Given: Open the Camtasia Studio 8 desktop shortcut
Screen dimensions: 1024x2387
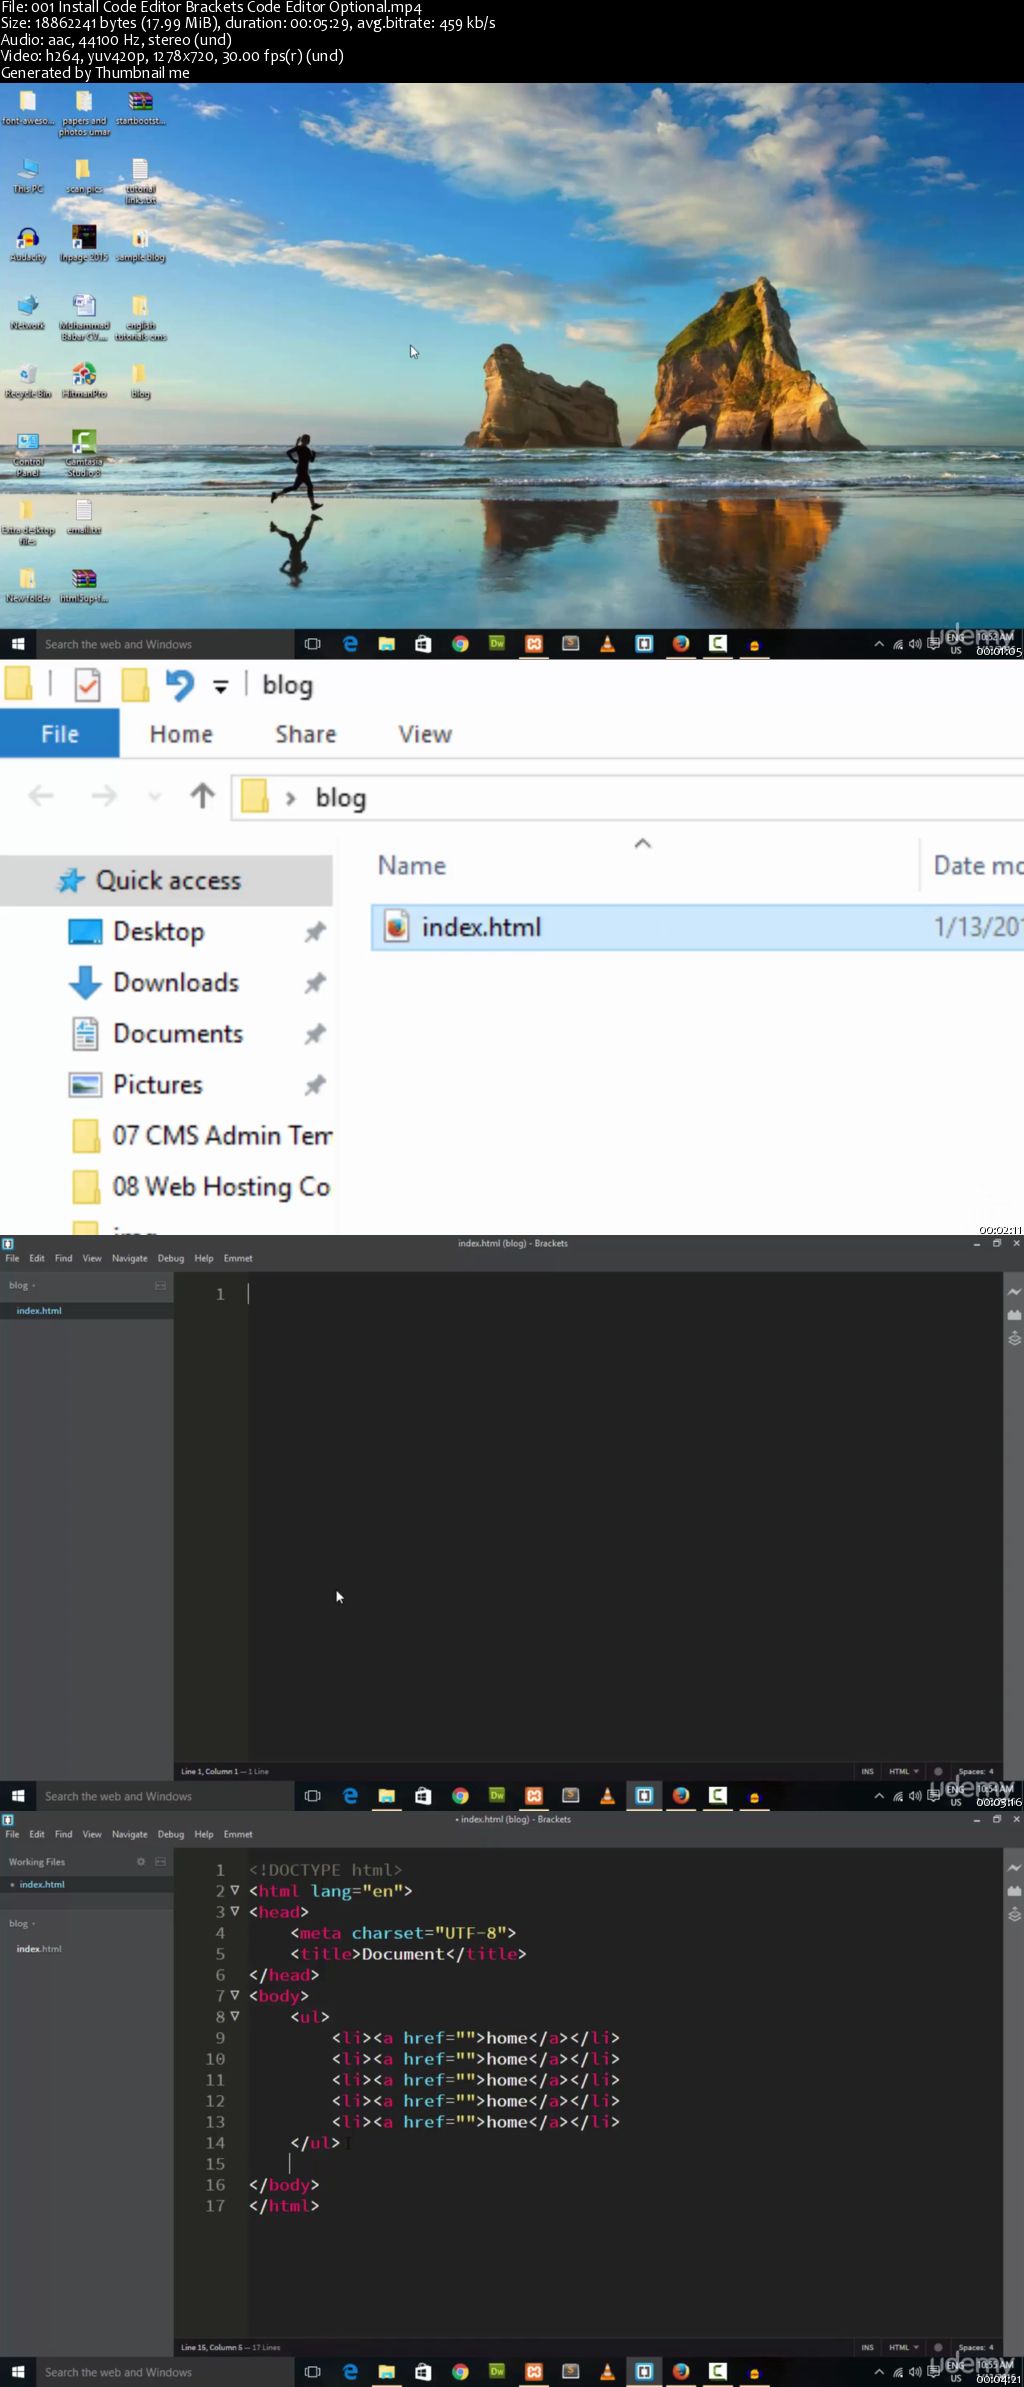Looking at the screenshot, I should (x=84, y=453).
